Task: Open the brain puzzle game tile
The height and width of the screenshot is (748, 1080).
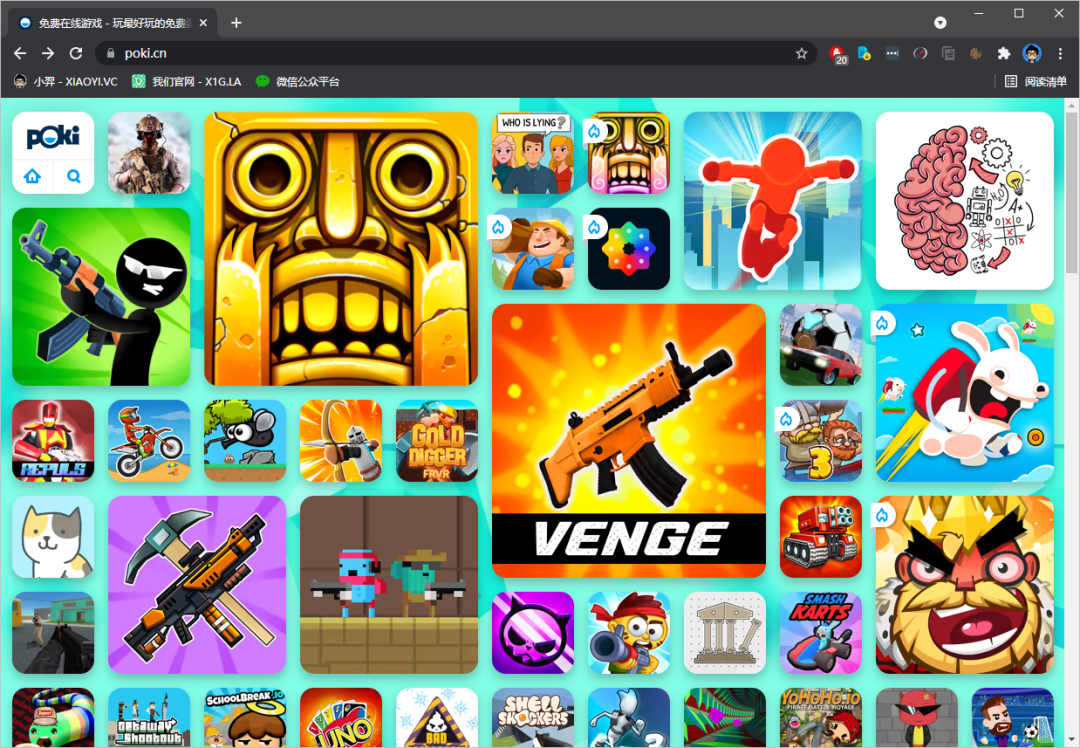Action: coord(965,201)
